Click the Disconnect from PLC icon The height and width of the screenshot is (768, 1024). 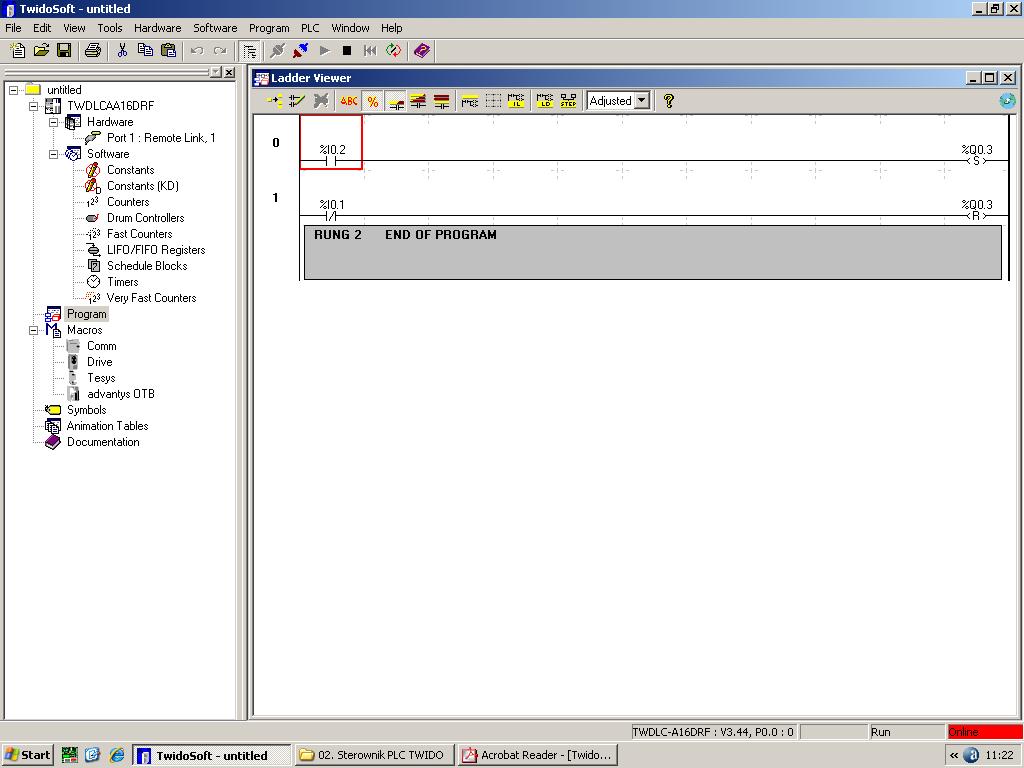click(x=300, y=50)
